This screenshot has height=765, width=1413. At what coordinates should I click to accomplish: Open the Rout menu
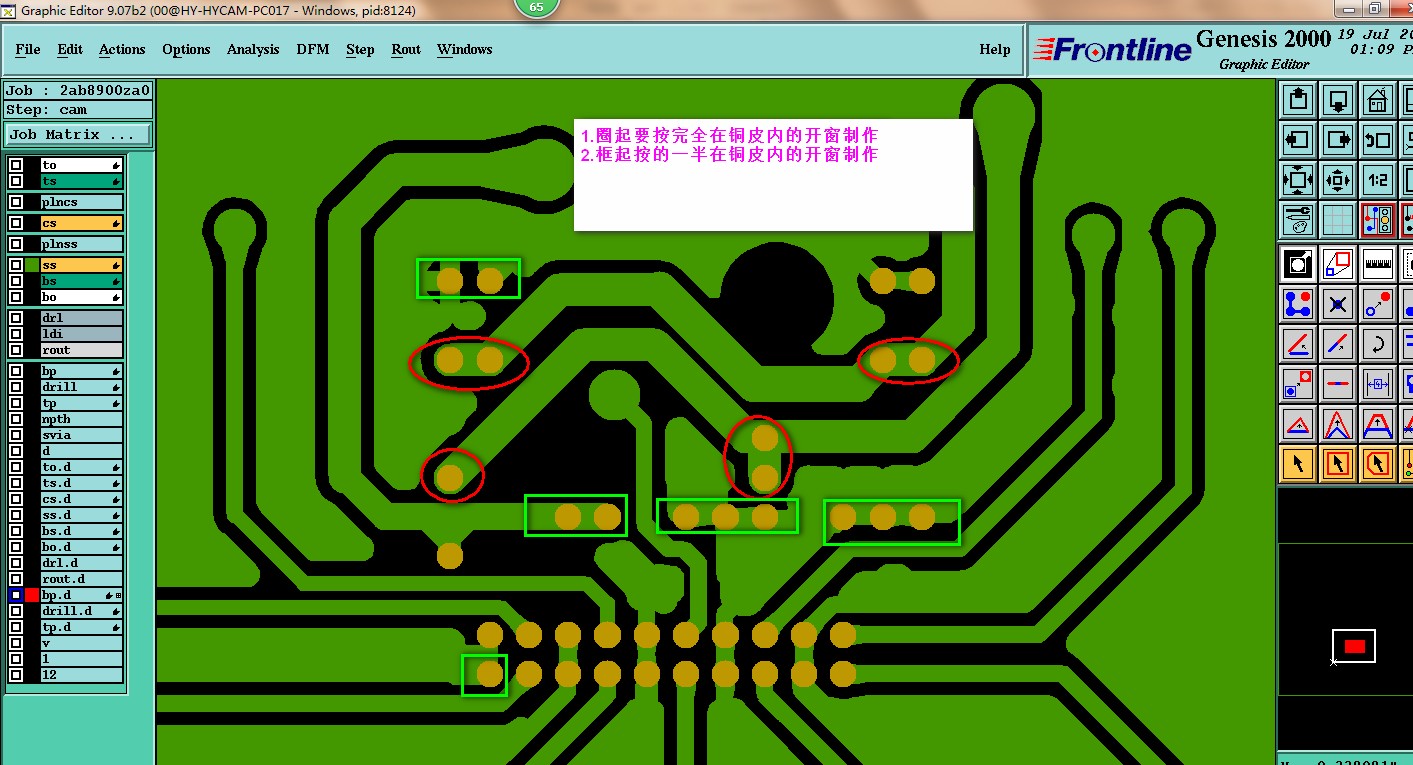point(406,49)
